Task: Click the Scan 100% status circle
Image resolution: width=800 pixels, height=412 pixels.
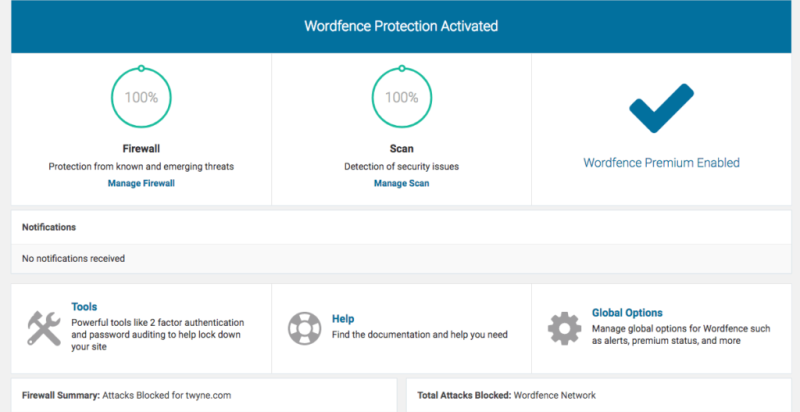Action: pyautogui.click(x=402, y=97)
